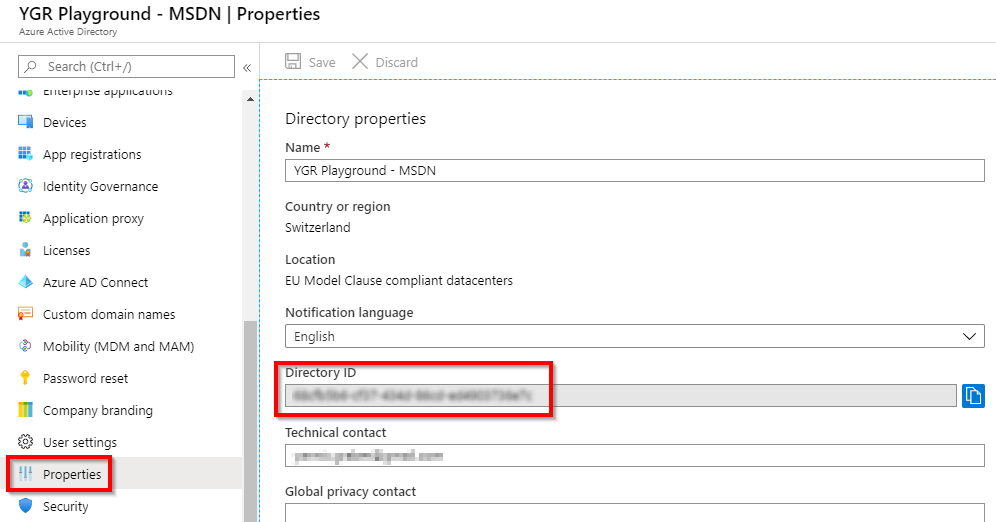Screen dimensions: 996x522
Task: Click the Devices icon in sidebar
Action: click(25, 122)
